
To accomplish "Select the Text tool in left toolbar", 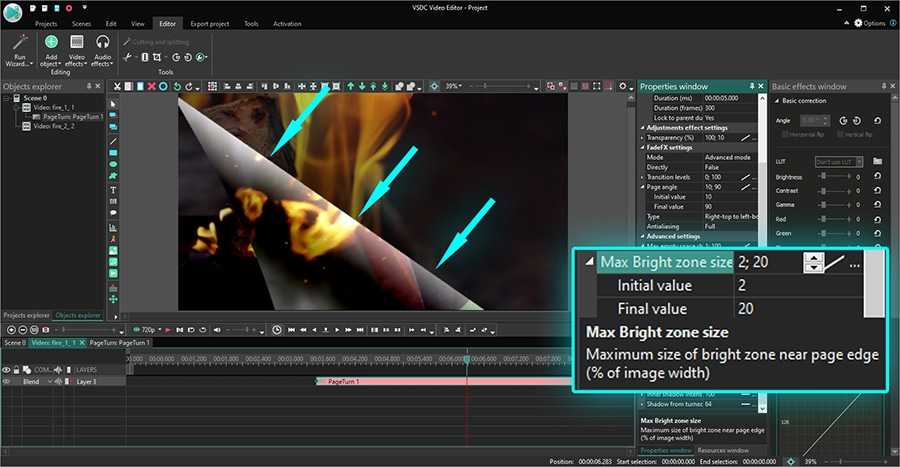I will pos(113,189).
